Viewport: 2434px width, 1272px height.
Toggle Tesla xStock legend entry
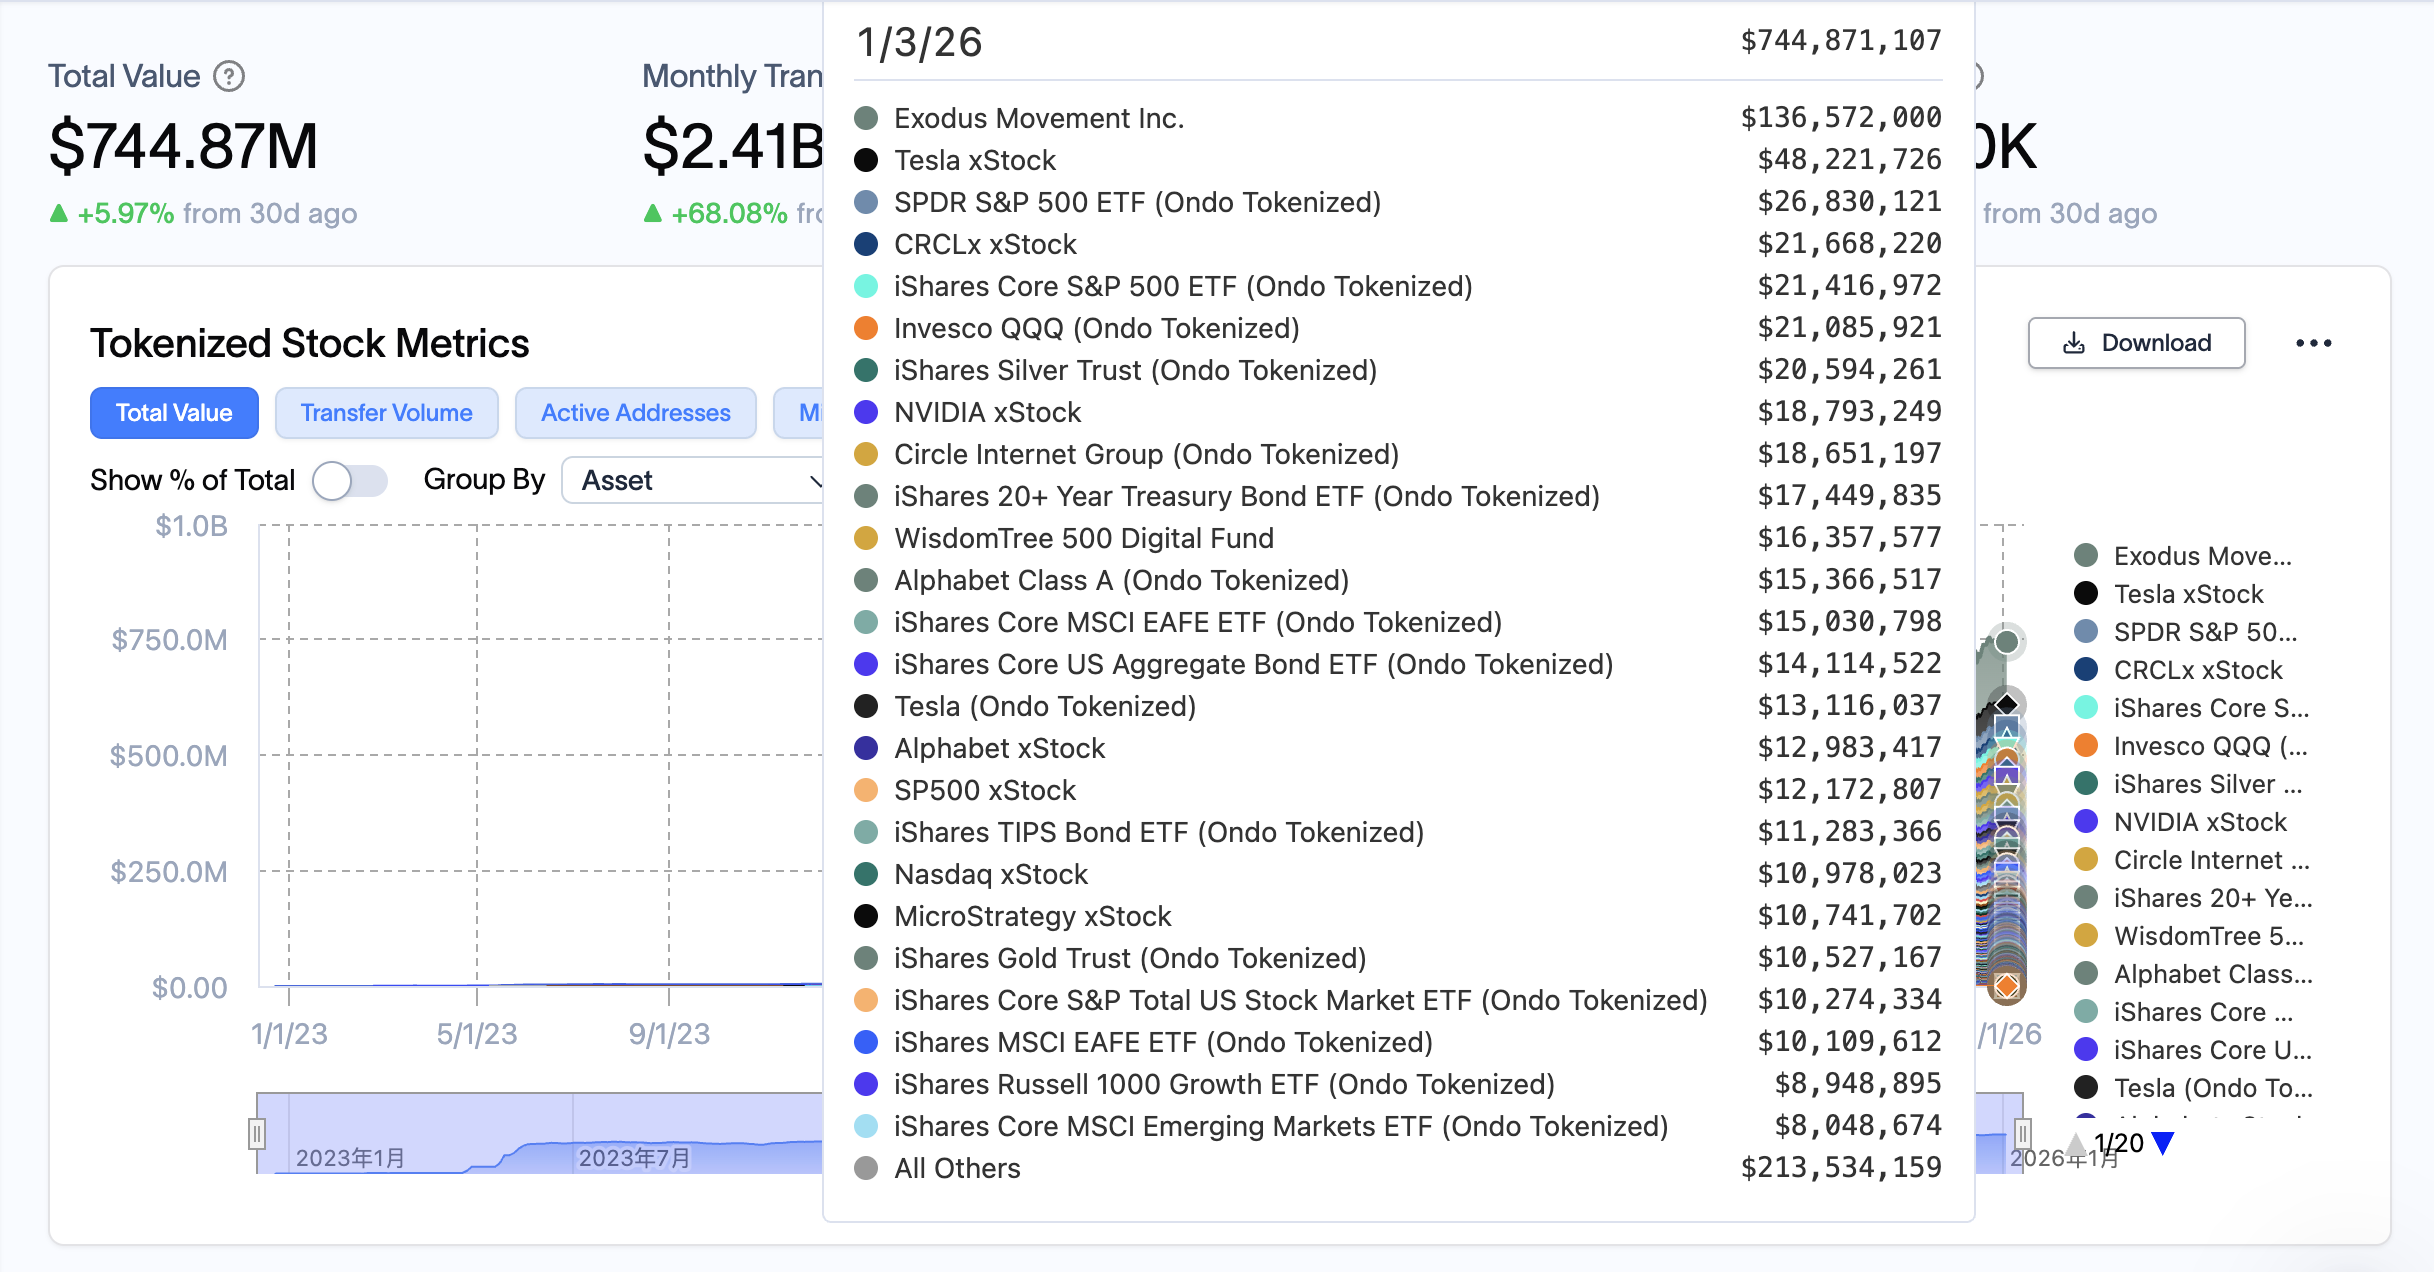tap(2188, 594)
